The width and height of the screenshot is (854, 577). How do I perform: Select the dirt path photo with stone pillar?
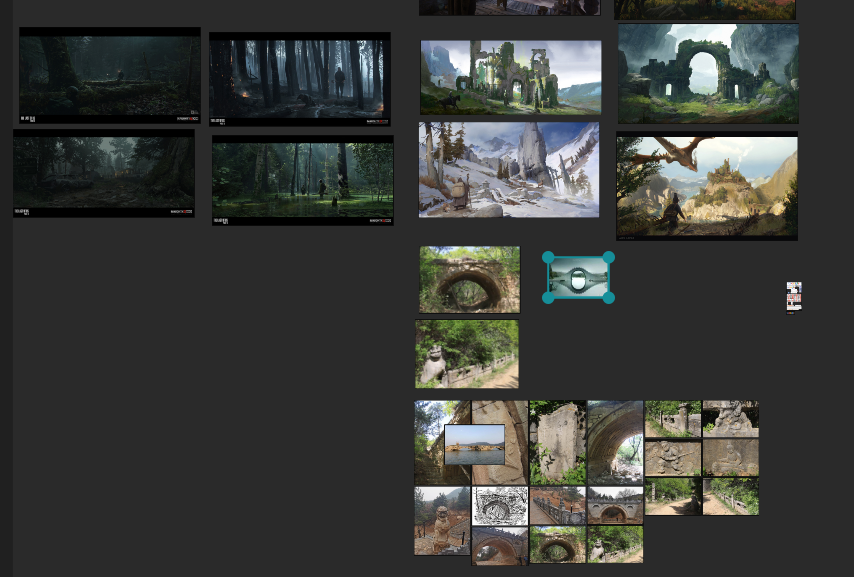pos(673,496)
